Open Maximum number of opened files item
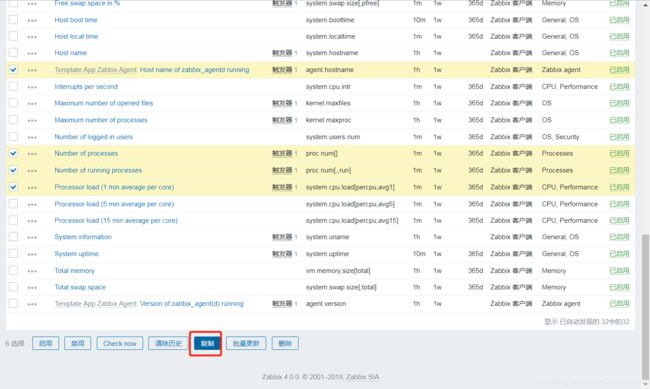 (104, 103)
